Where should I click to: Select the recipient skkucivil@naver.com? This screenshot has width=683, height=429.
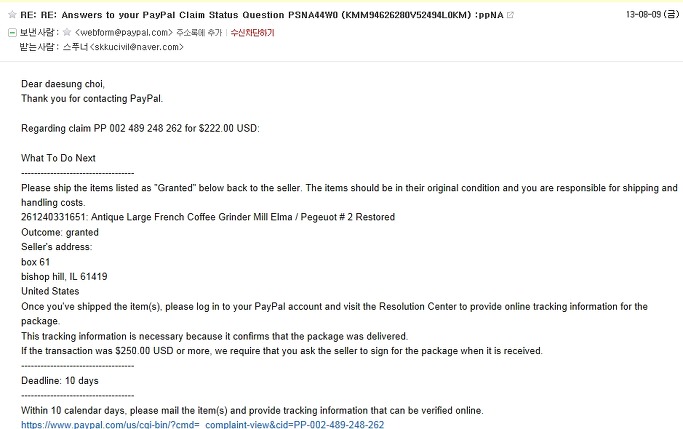[x=136, y=47]
